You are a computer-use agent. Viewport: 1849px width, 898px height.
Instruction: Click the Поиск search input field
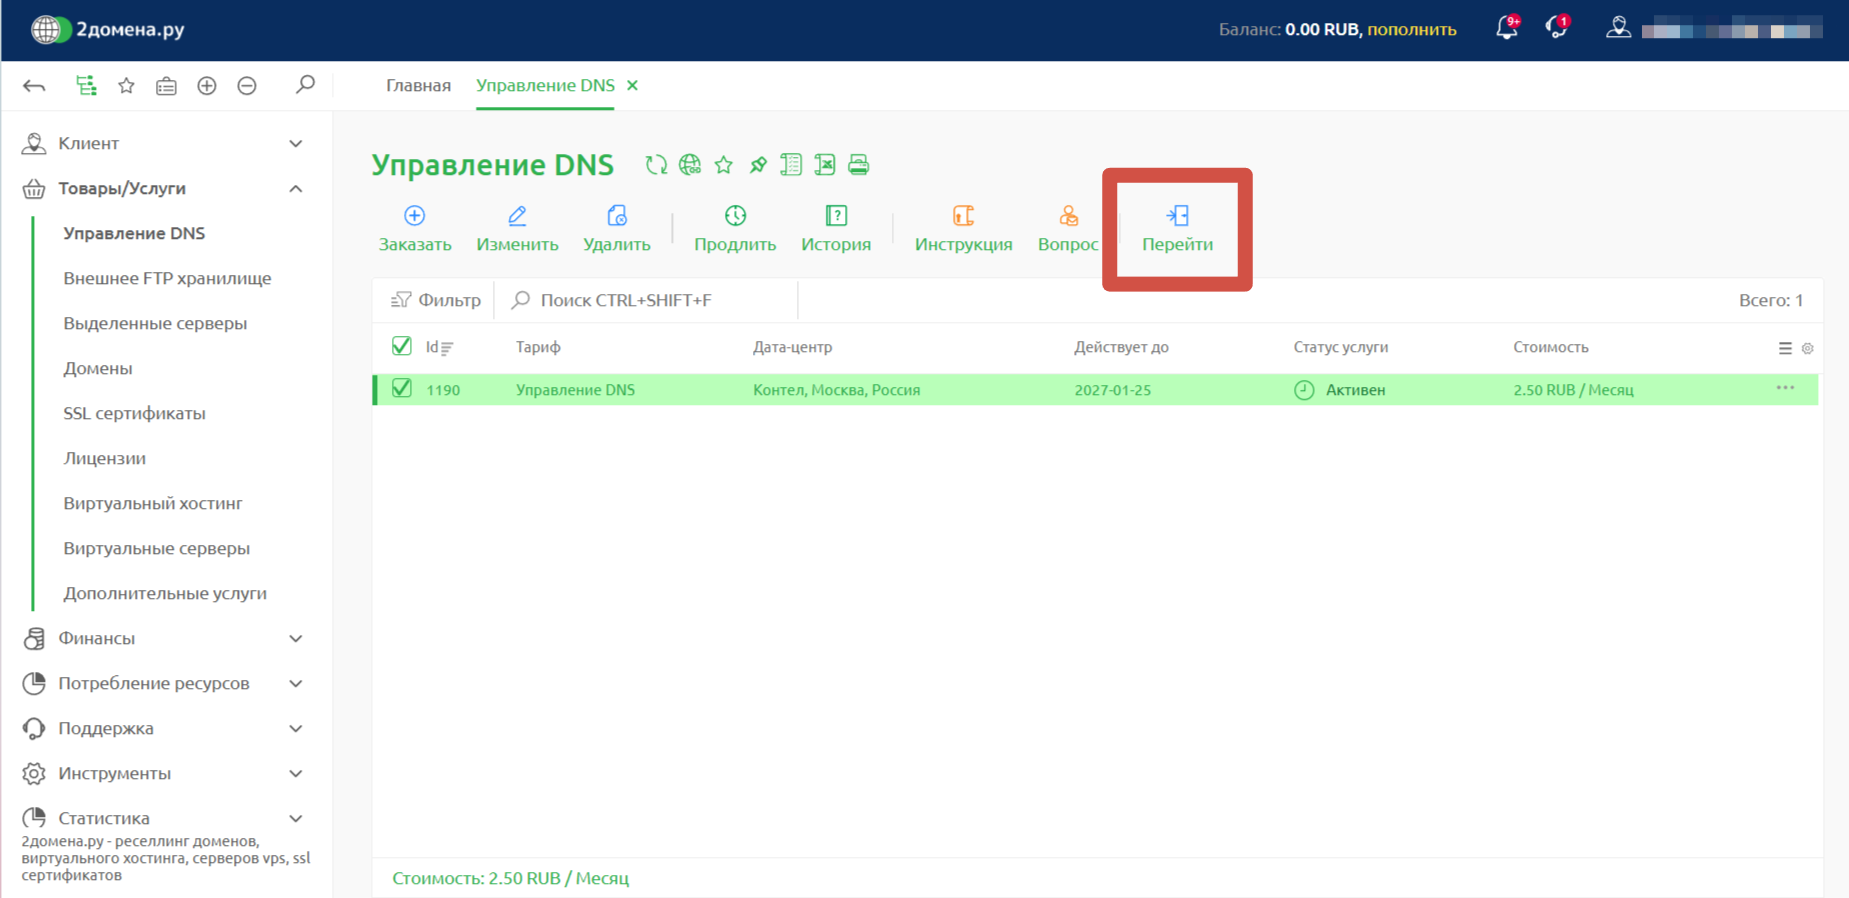coord(650,300)
